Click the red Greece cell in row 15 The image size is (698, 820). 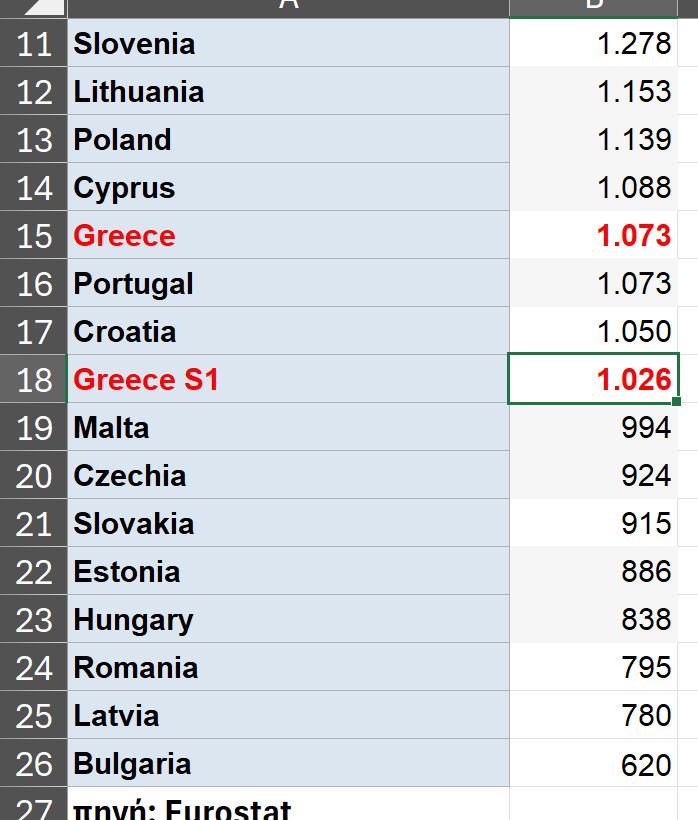(288, 236)
